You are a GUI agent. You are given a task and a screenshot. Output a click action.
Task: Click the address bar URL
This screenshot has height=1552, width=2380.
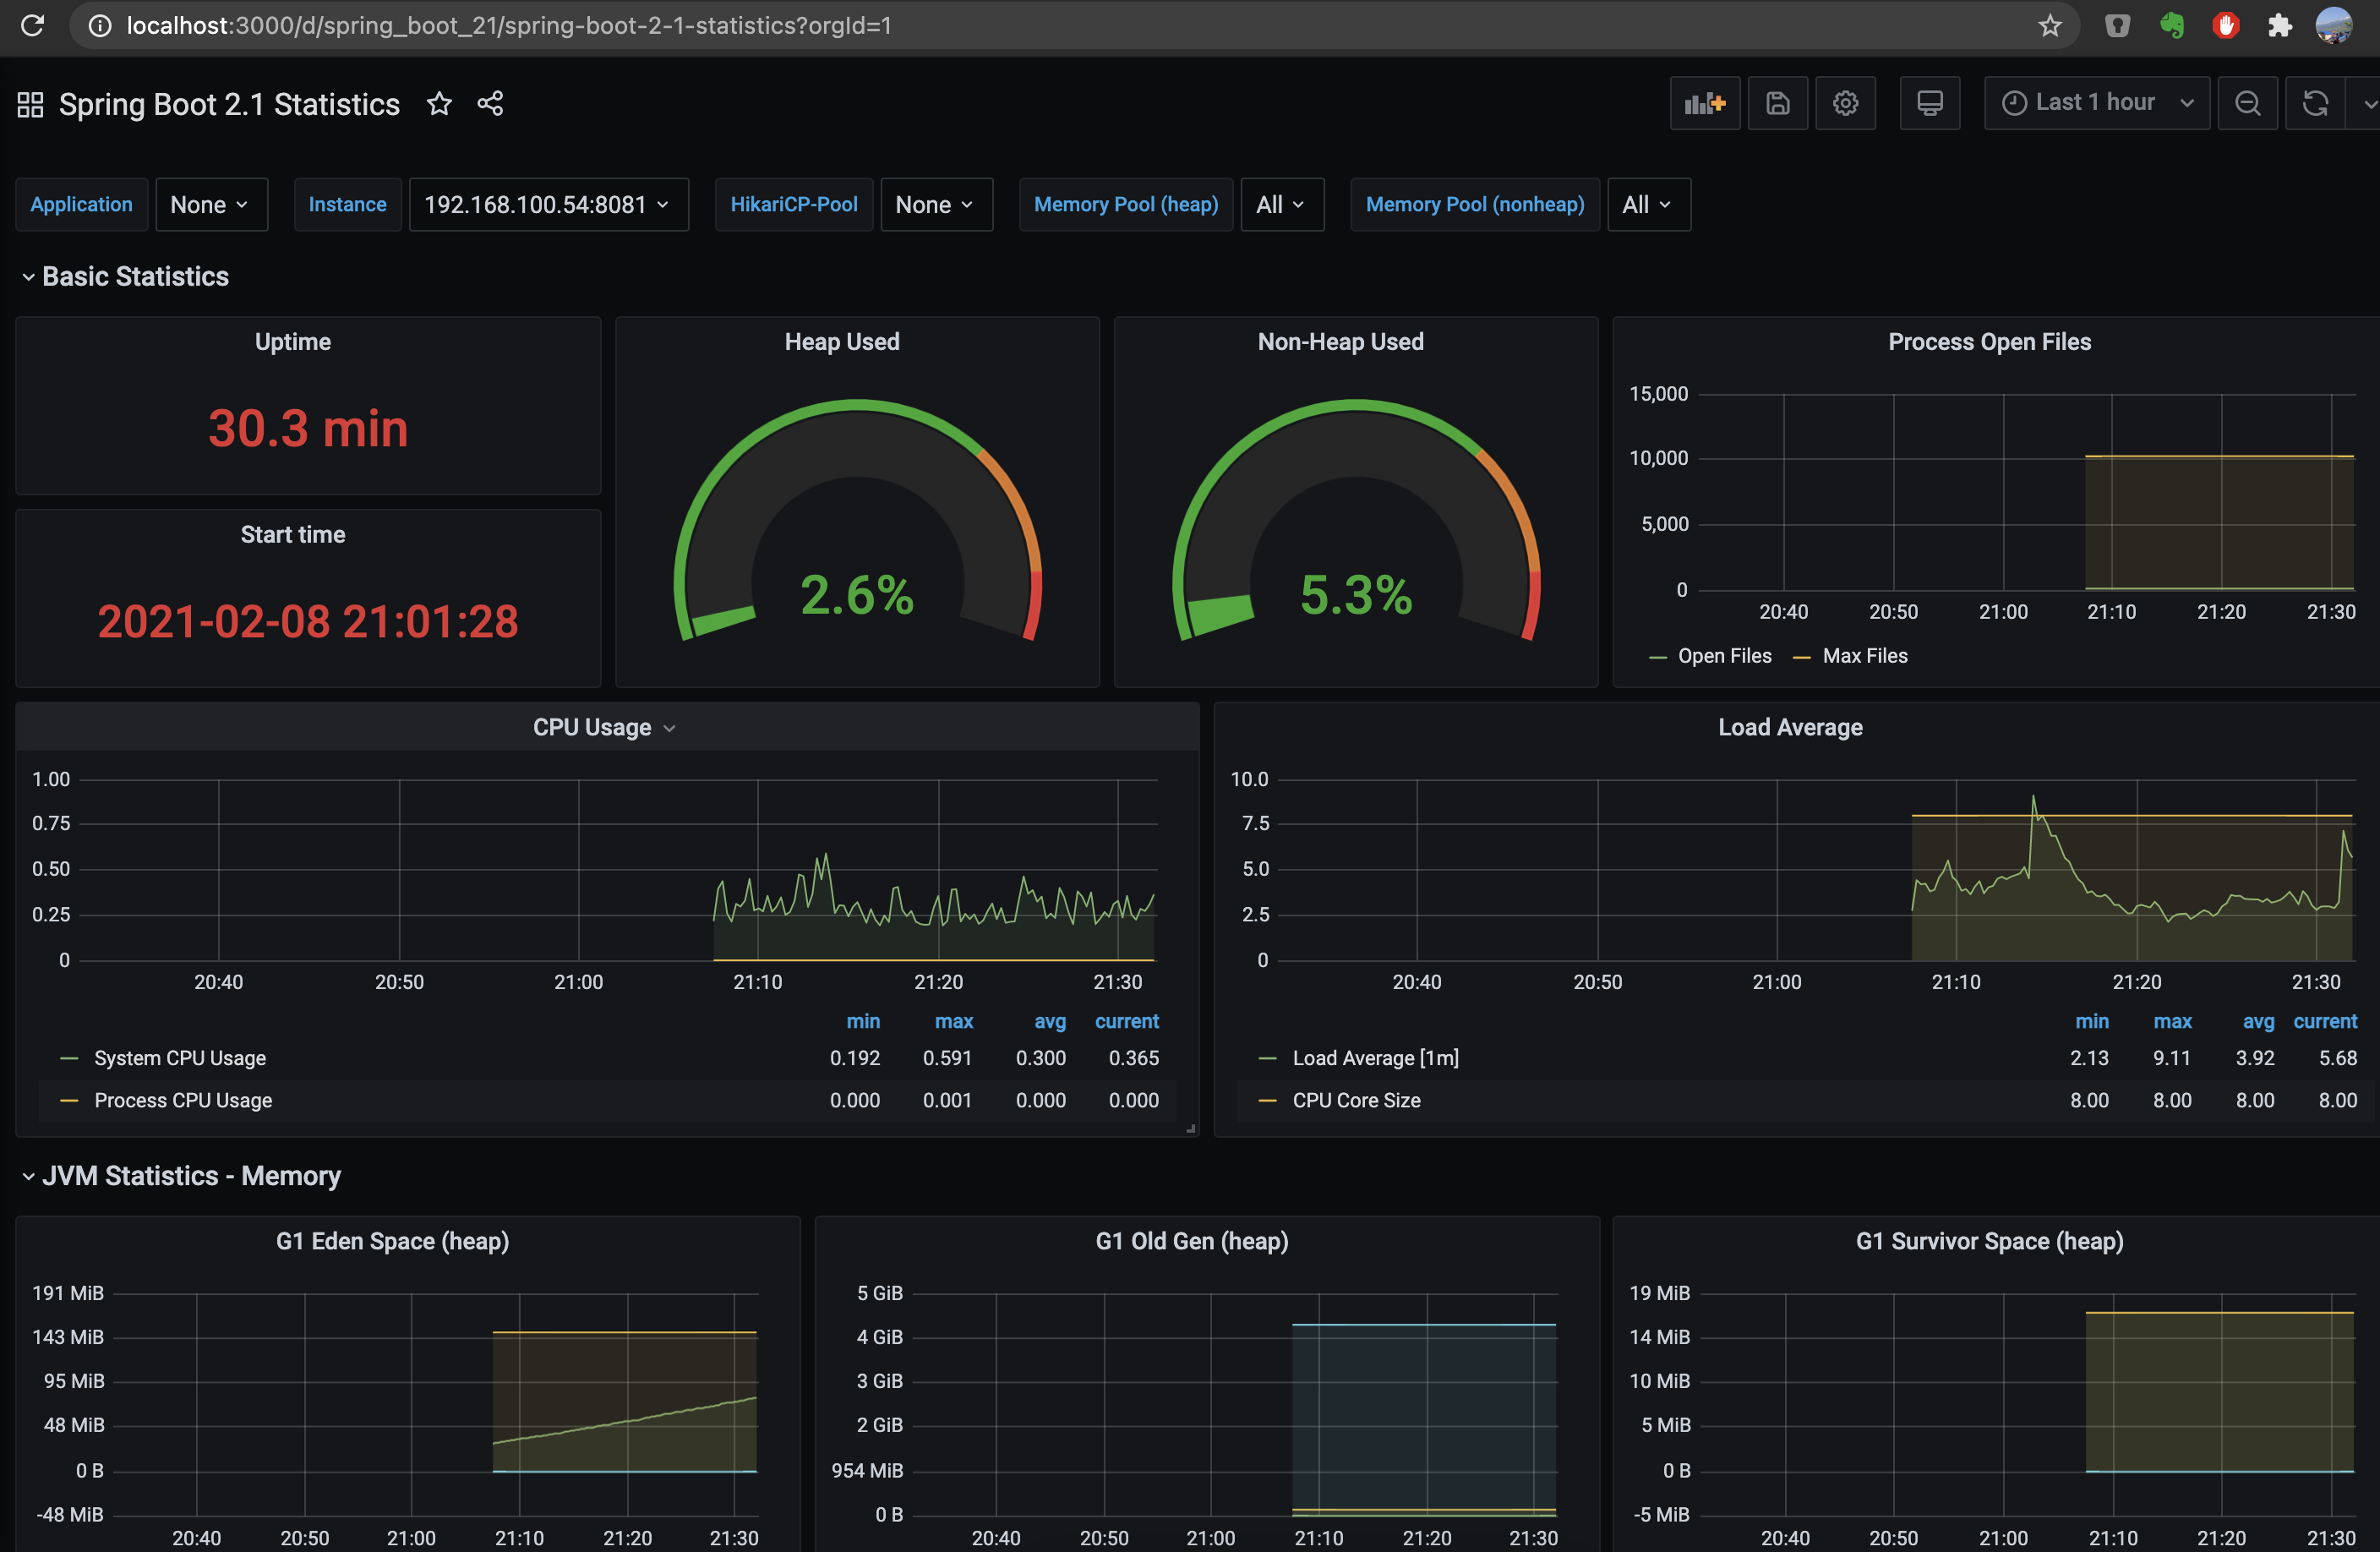pos(509,25)
